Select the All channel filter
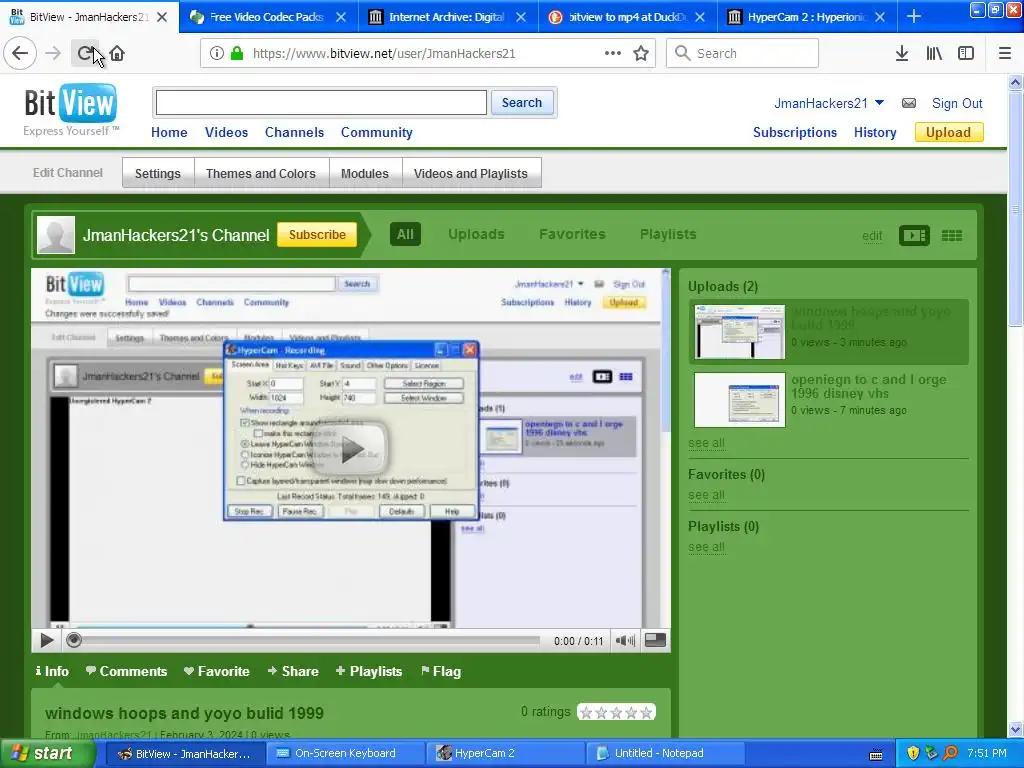Image resolution: width=1024 pixels, height=768 pixels. pos(405,234)
